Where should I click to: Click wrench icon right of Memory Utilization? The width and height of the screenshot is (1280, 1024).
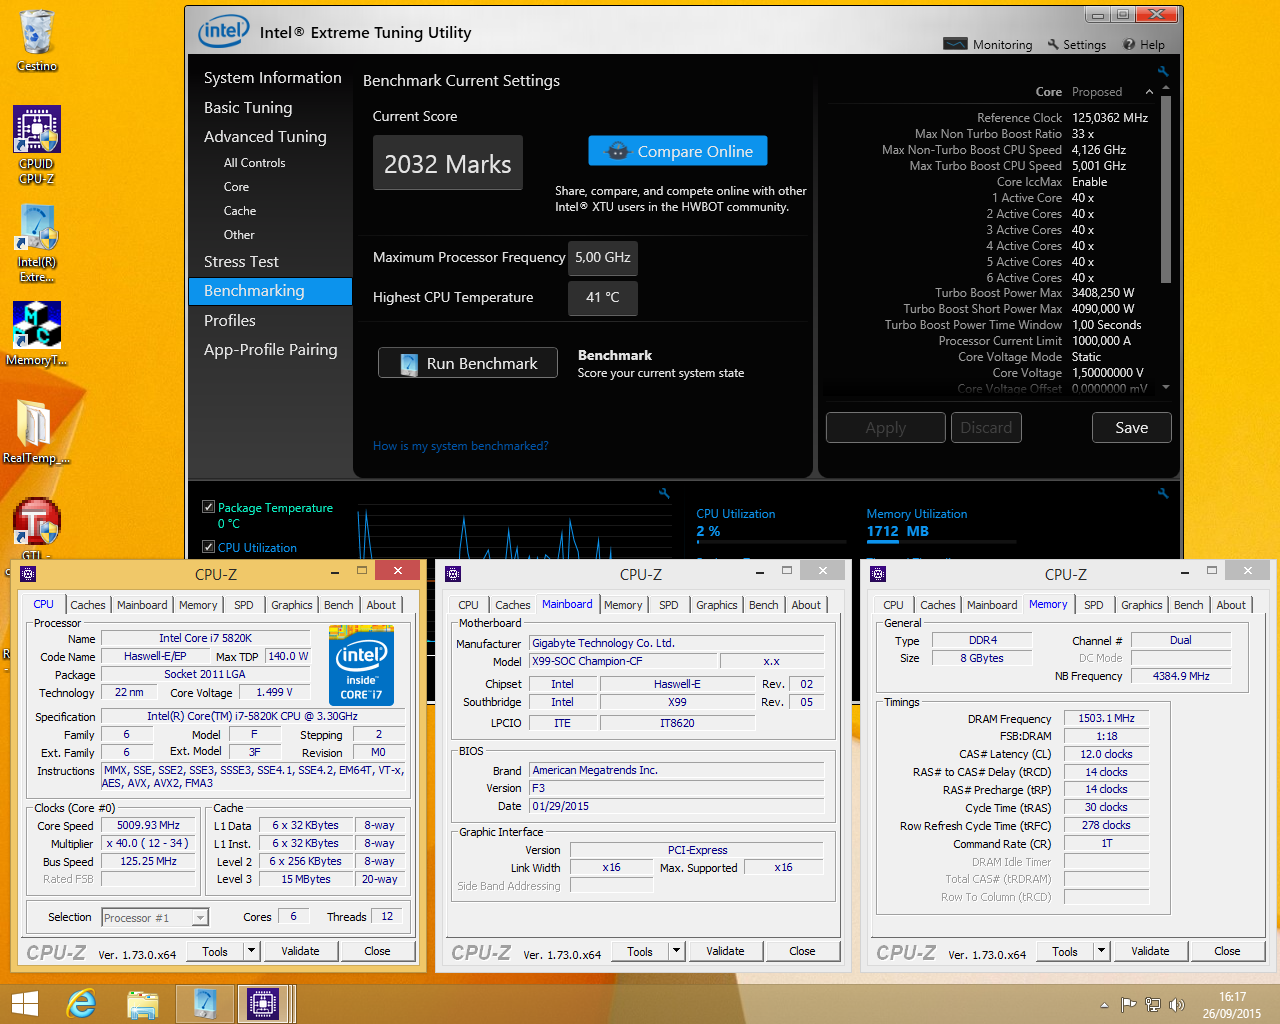point(1163,493)
